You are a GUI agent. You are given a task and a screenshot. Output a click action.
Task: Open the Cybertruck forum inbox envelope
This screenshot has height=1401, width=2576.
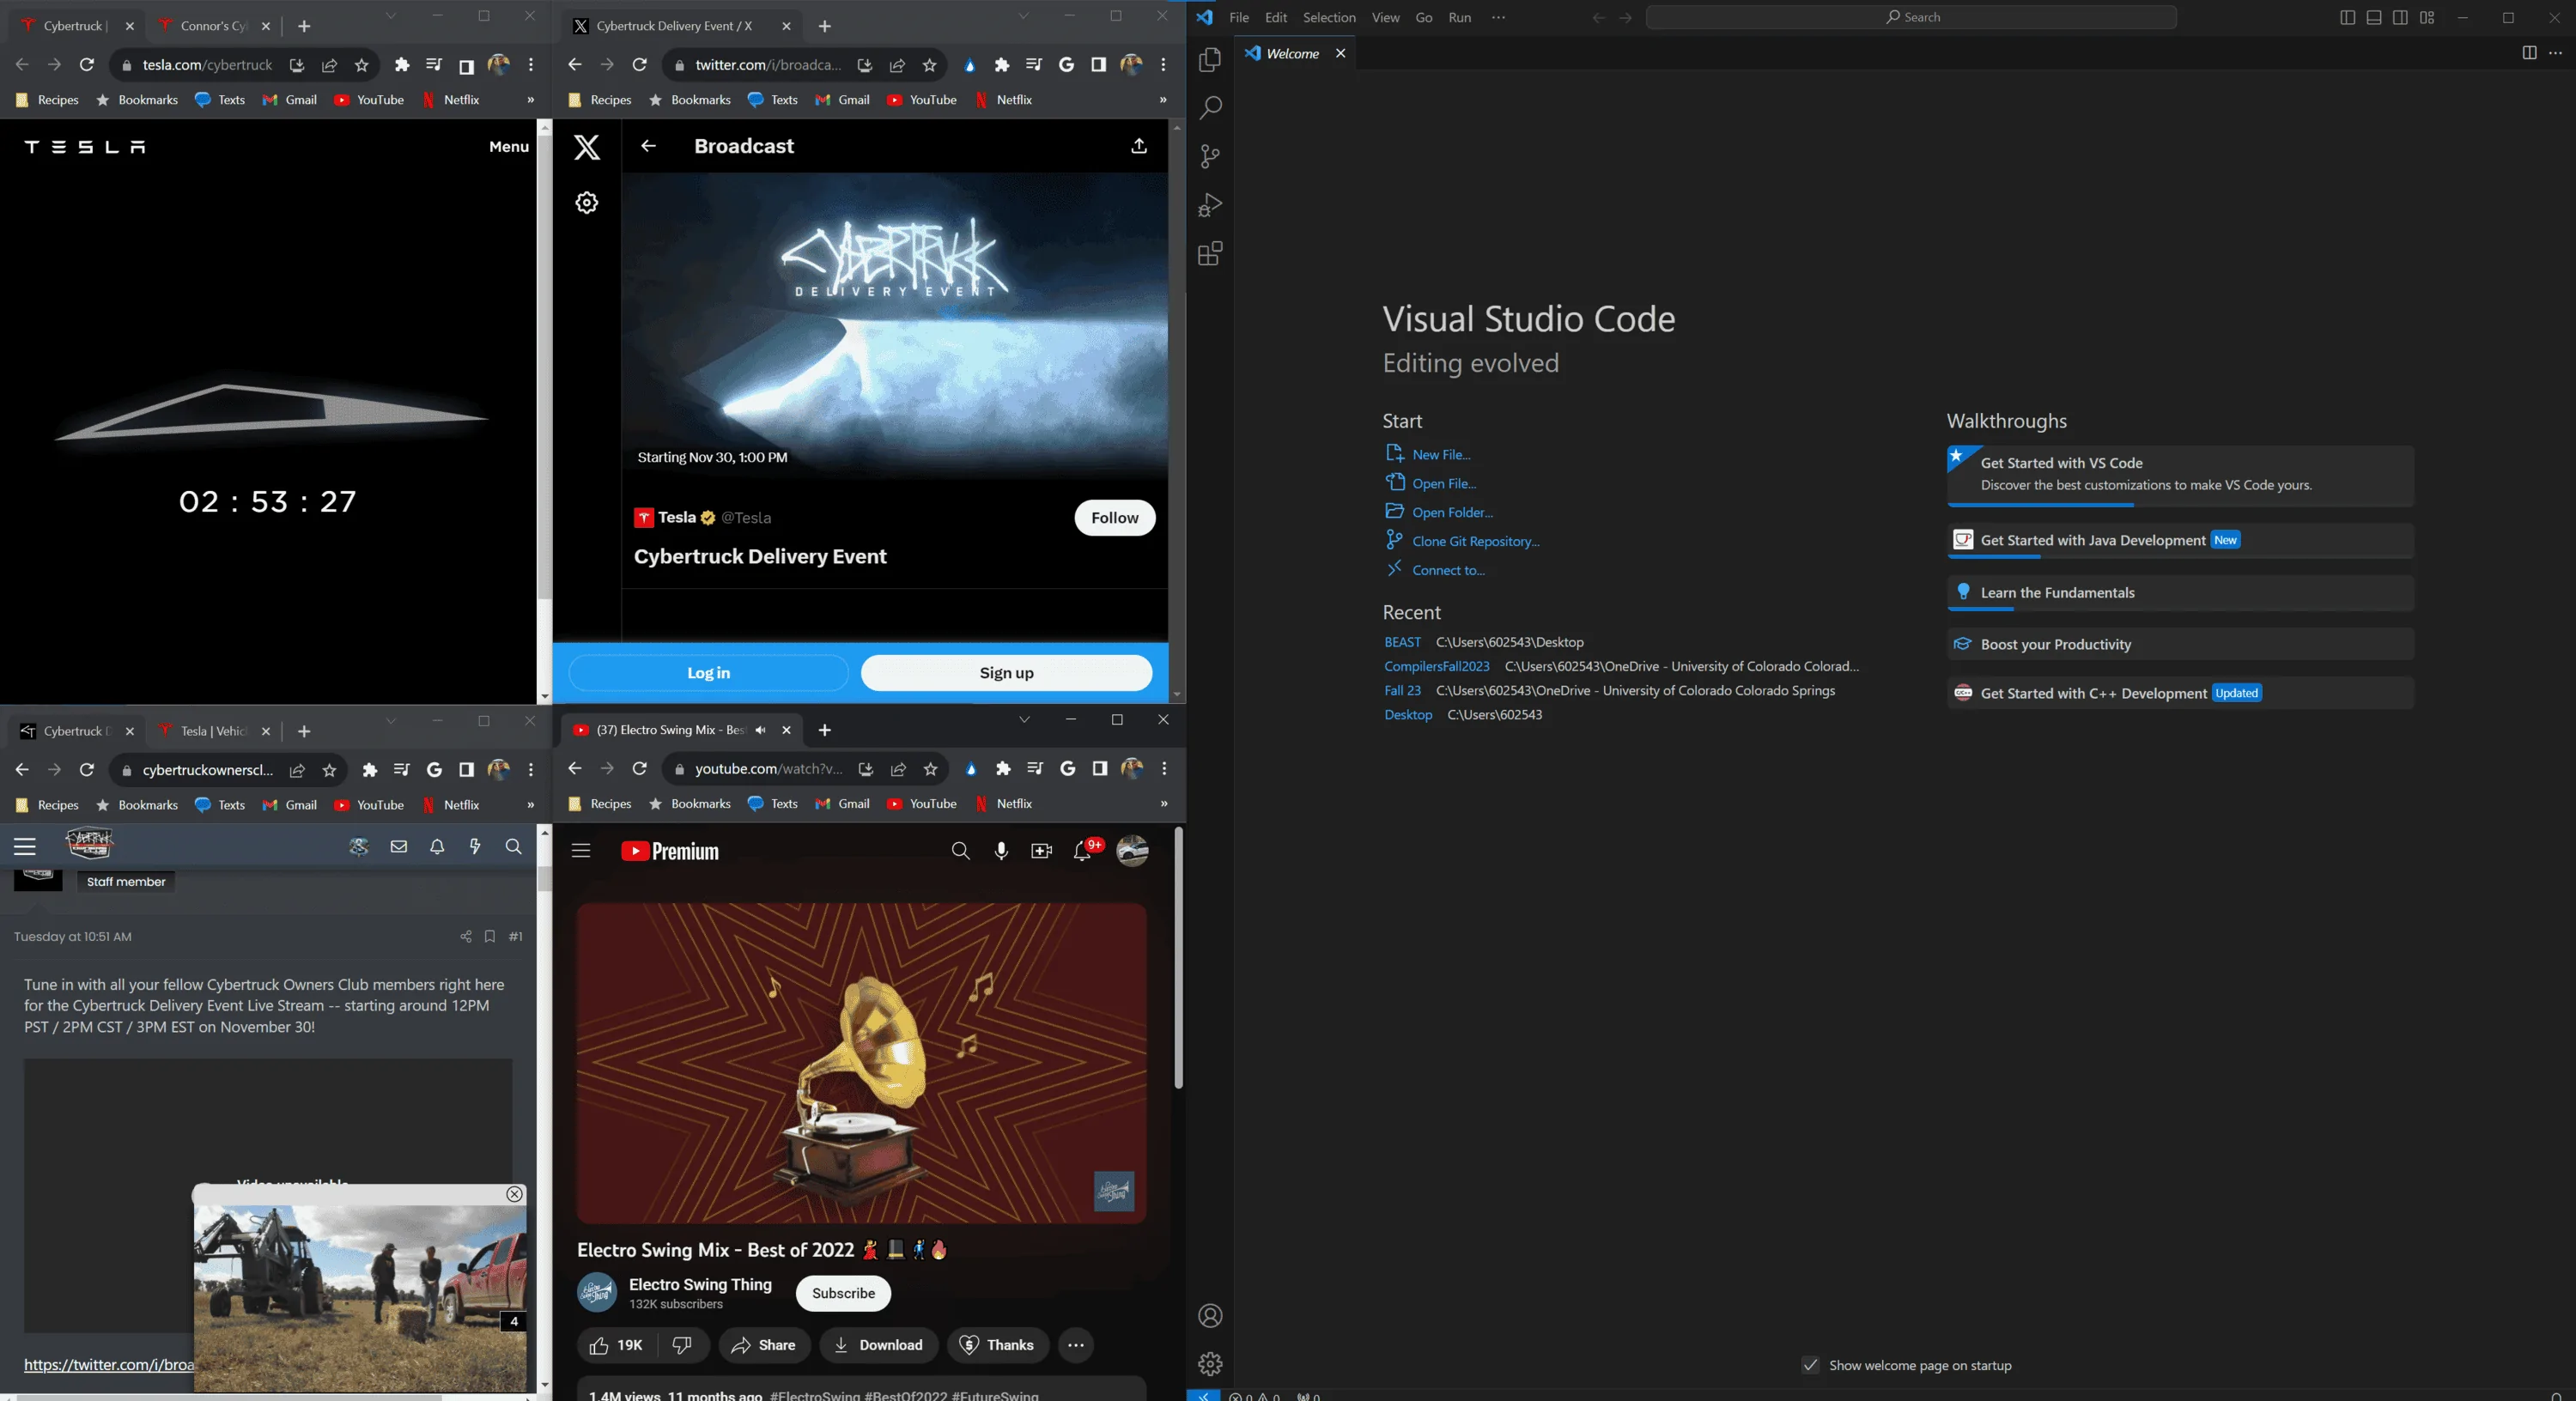399,847
